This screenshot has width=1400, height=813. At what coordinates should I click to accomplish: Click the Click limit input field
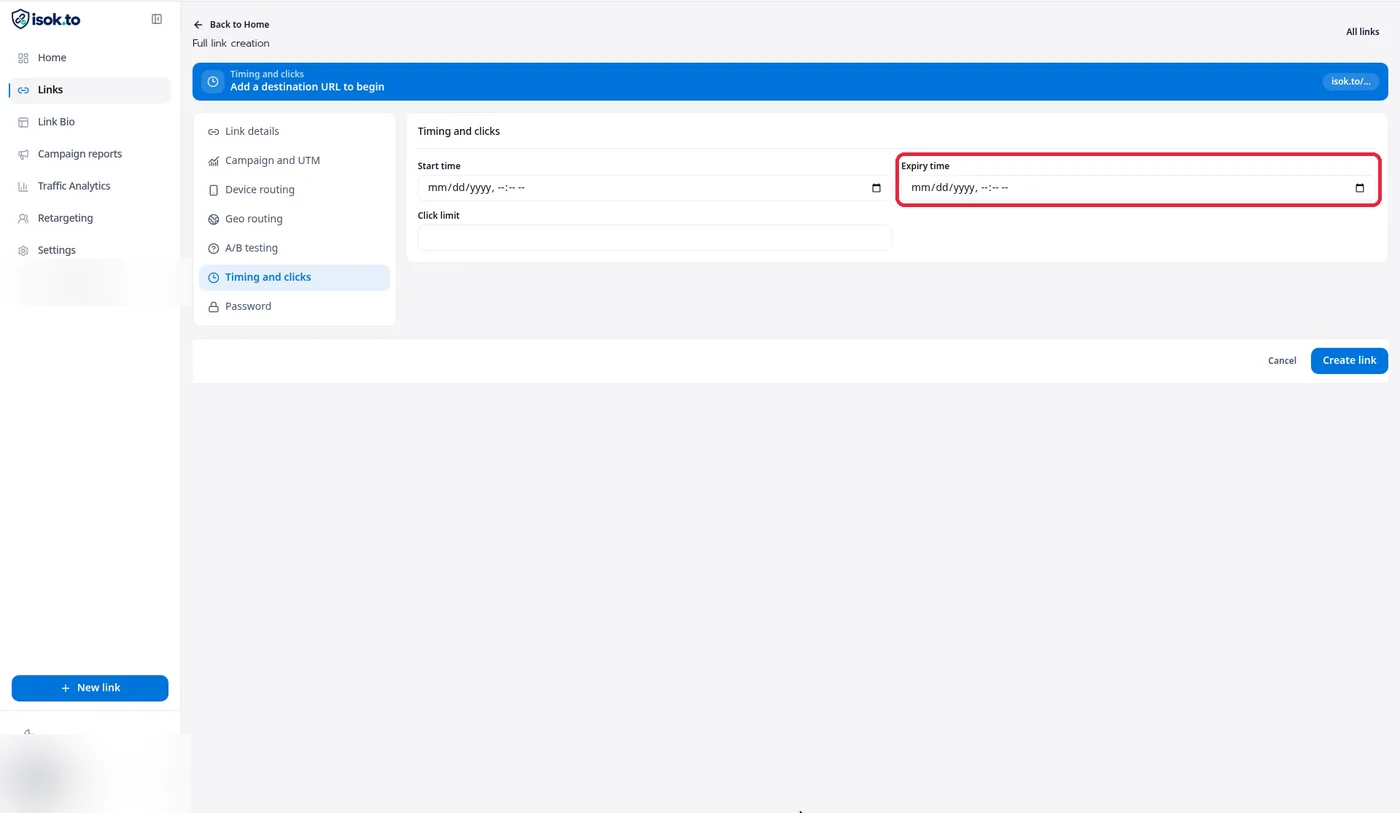[x=654, y=237]
